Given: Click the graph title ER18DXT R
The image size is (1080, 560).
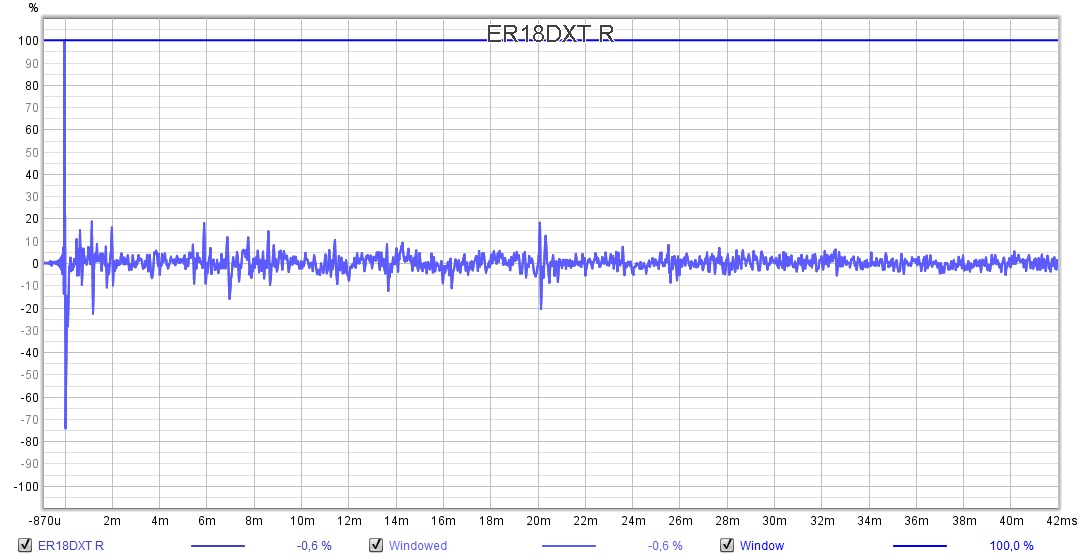Looking at the screenshot, I should coord(550,33).
